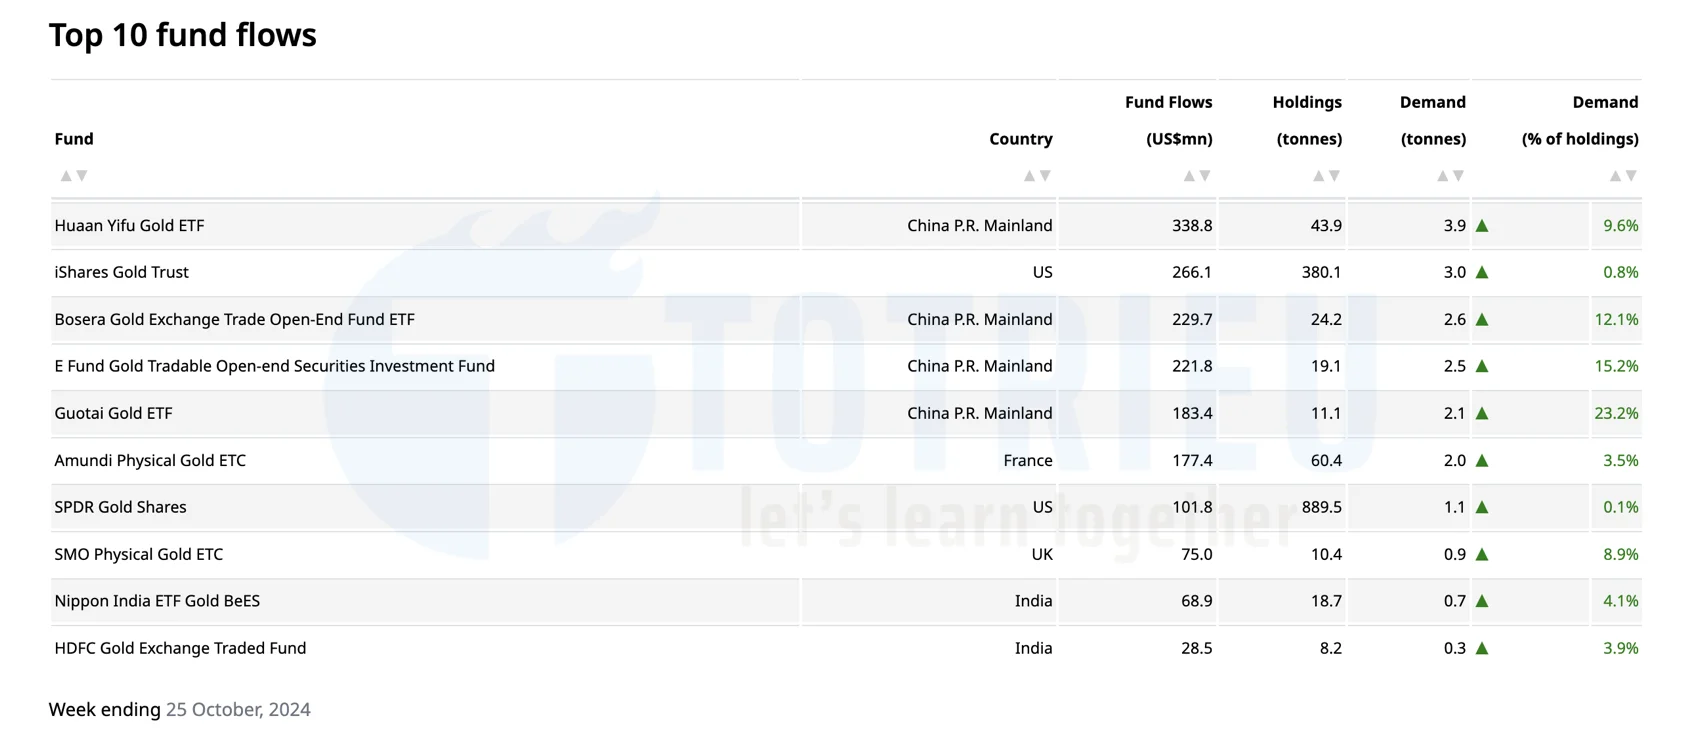Click the Fund Flows (US$mn) column header
Viewport: 1700px width, 751px height.
tap(1168, 120)
